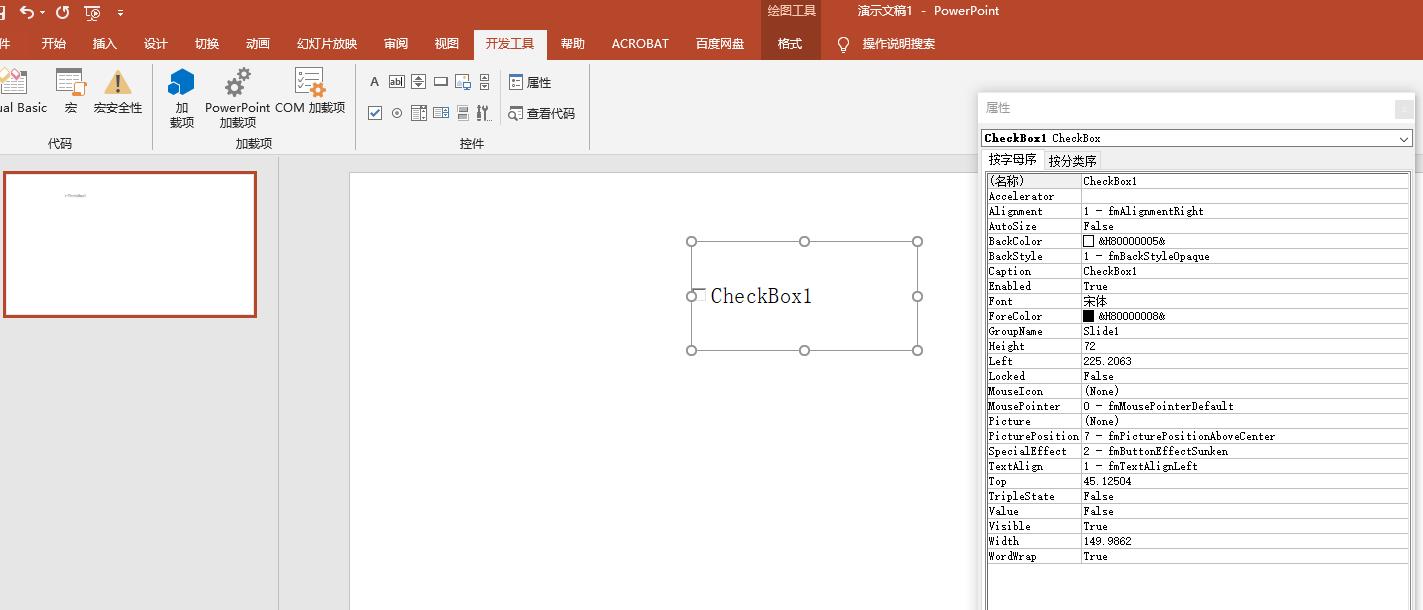Select the Label control tool

pyautogui.click(x=374, y=81)
